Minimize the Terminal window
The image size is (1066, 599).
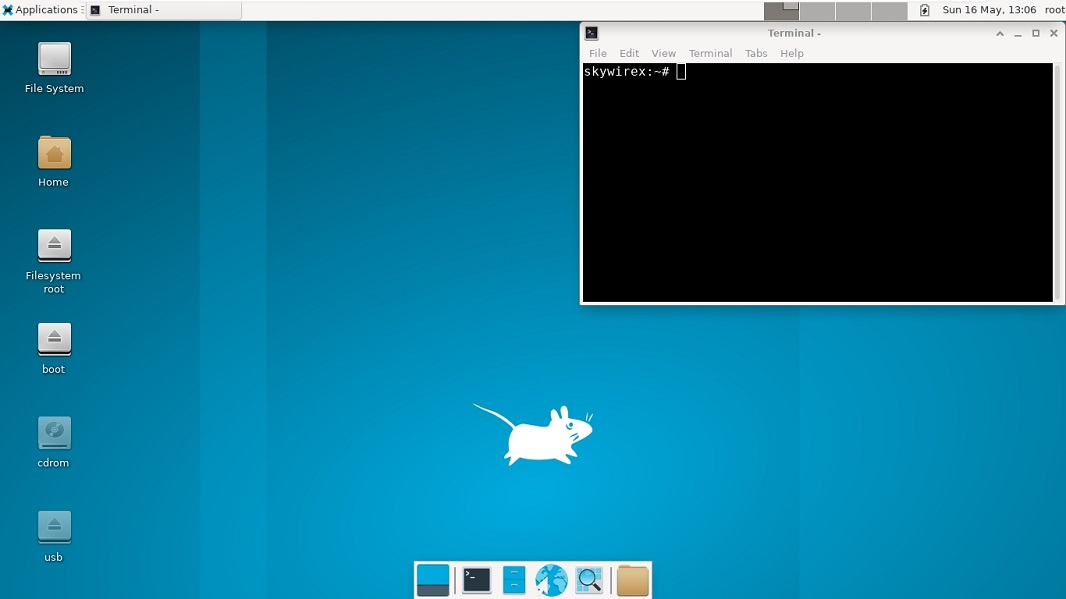(x=1018, y=33)
